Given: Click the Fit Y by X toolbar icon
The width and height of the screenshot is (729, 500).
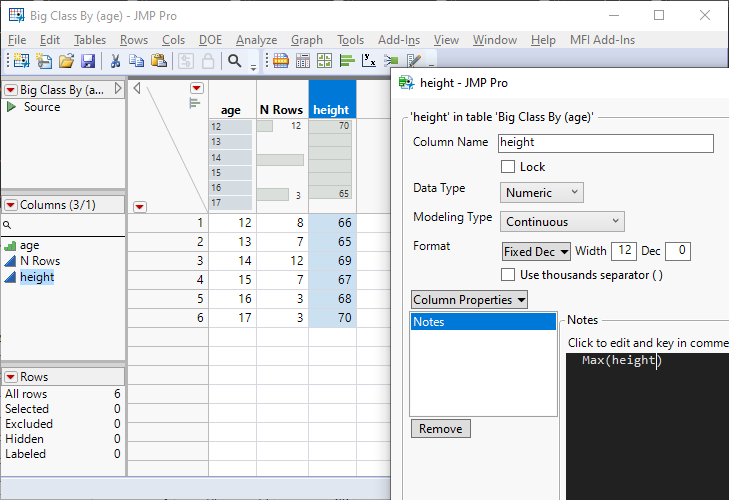Looking at the screenshot, I should tap(369, 60).
